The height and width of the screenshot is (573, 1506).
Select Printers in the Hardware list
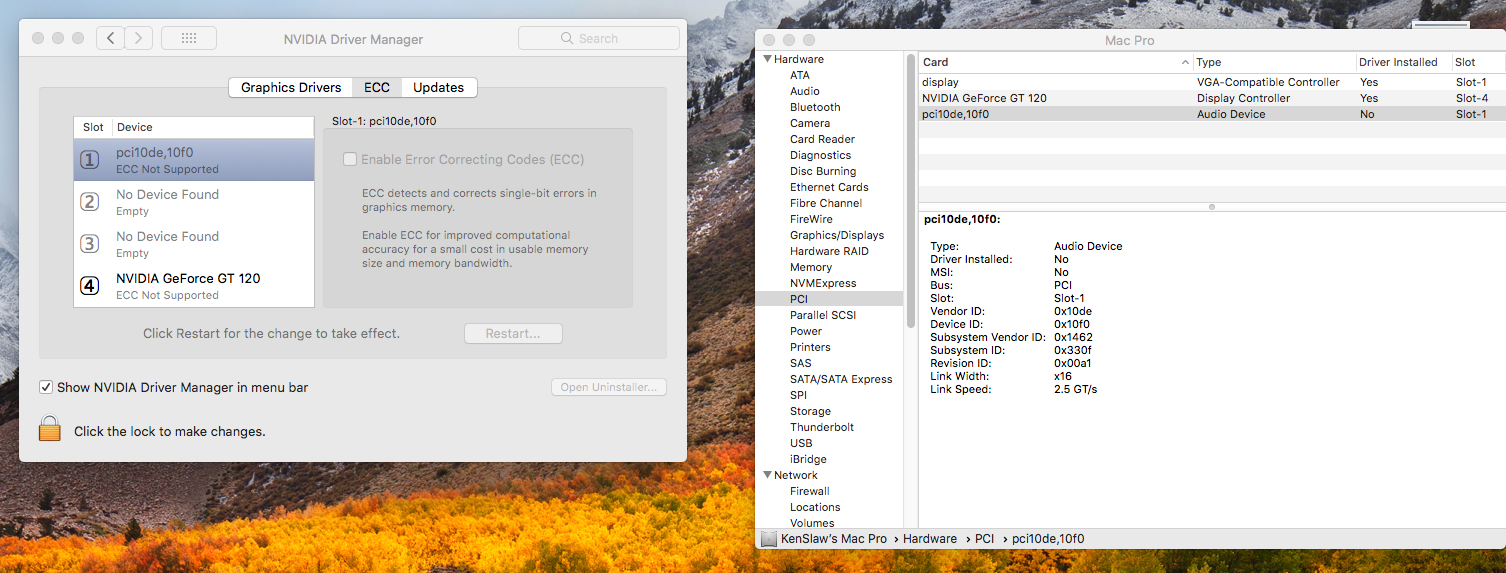pos(810,347)
